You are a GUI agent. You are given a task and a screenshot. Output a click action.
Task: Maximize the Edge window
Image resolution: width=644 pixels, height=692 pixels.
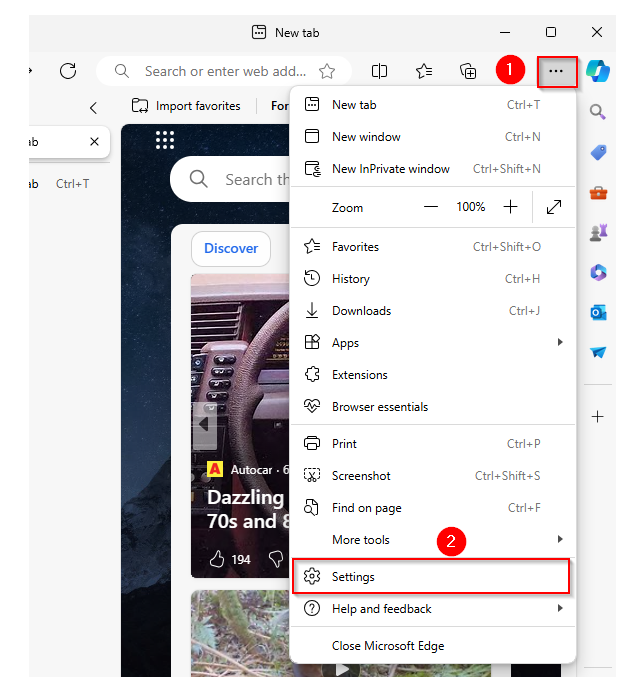click(550, 32)
